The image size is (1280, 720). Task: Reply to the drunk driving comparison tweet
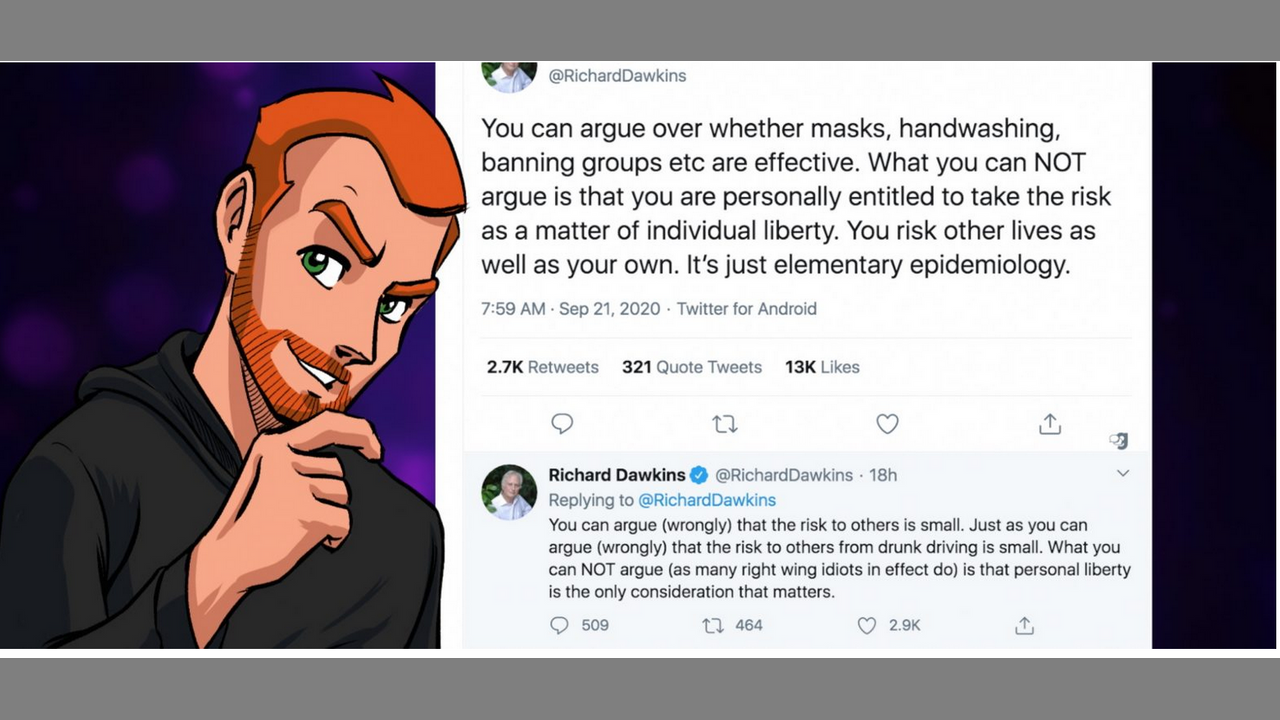pyautogui.click(x=560, y=625)
